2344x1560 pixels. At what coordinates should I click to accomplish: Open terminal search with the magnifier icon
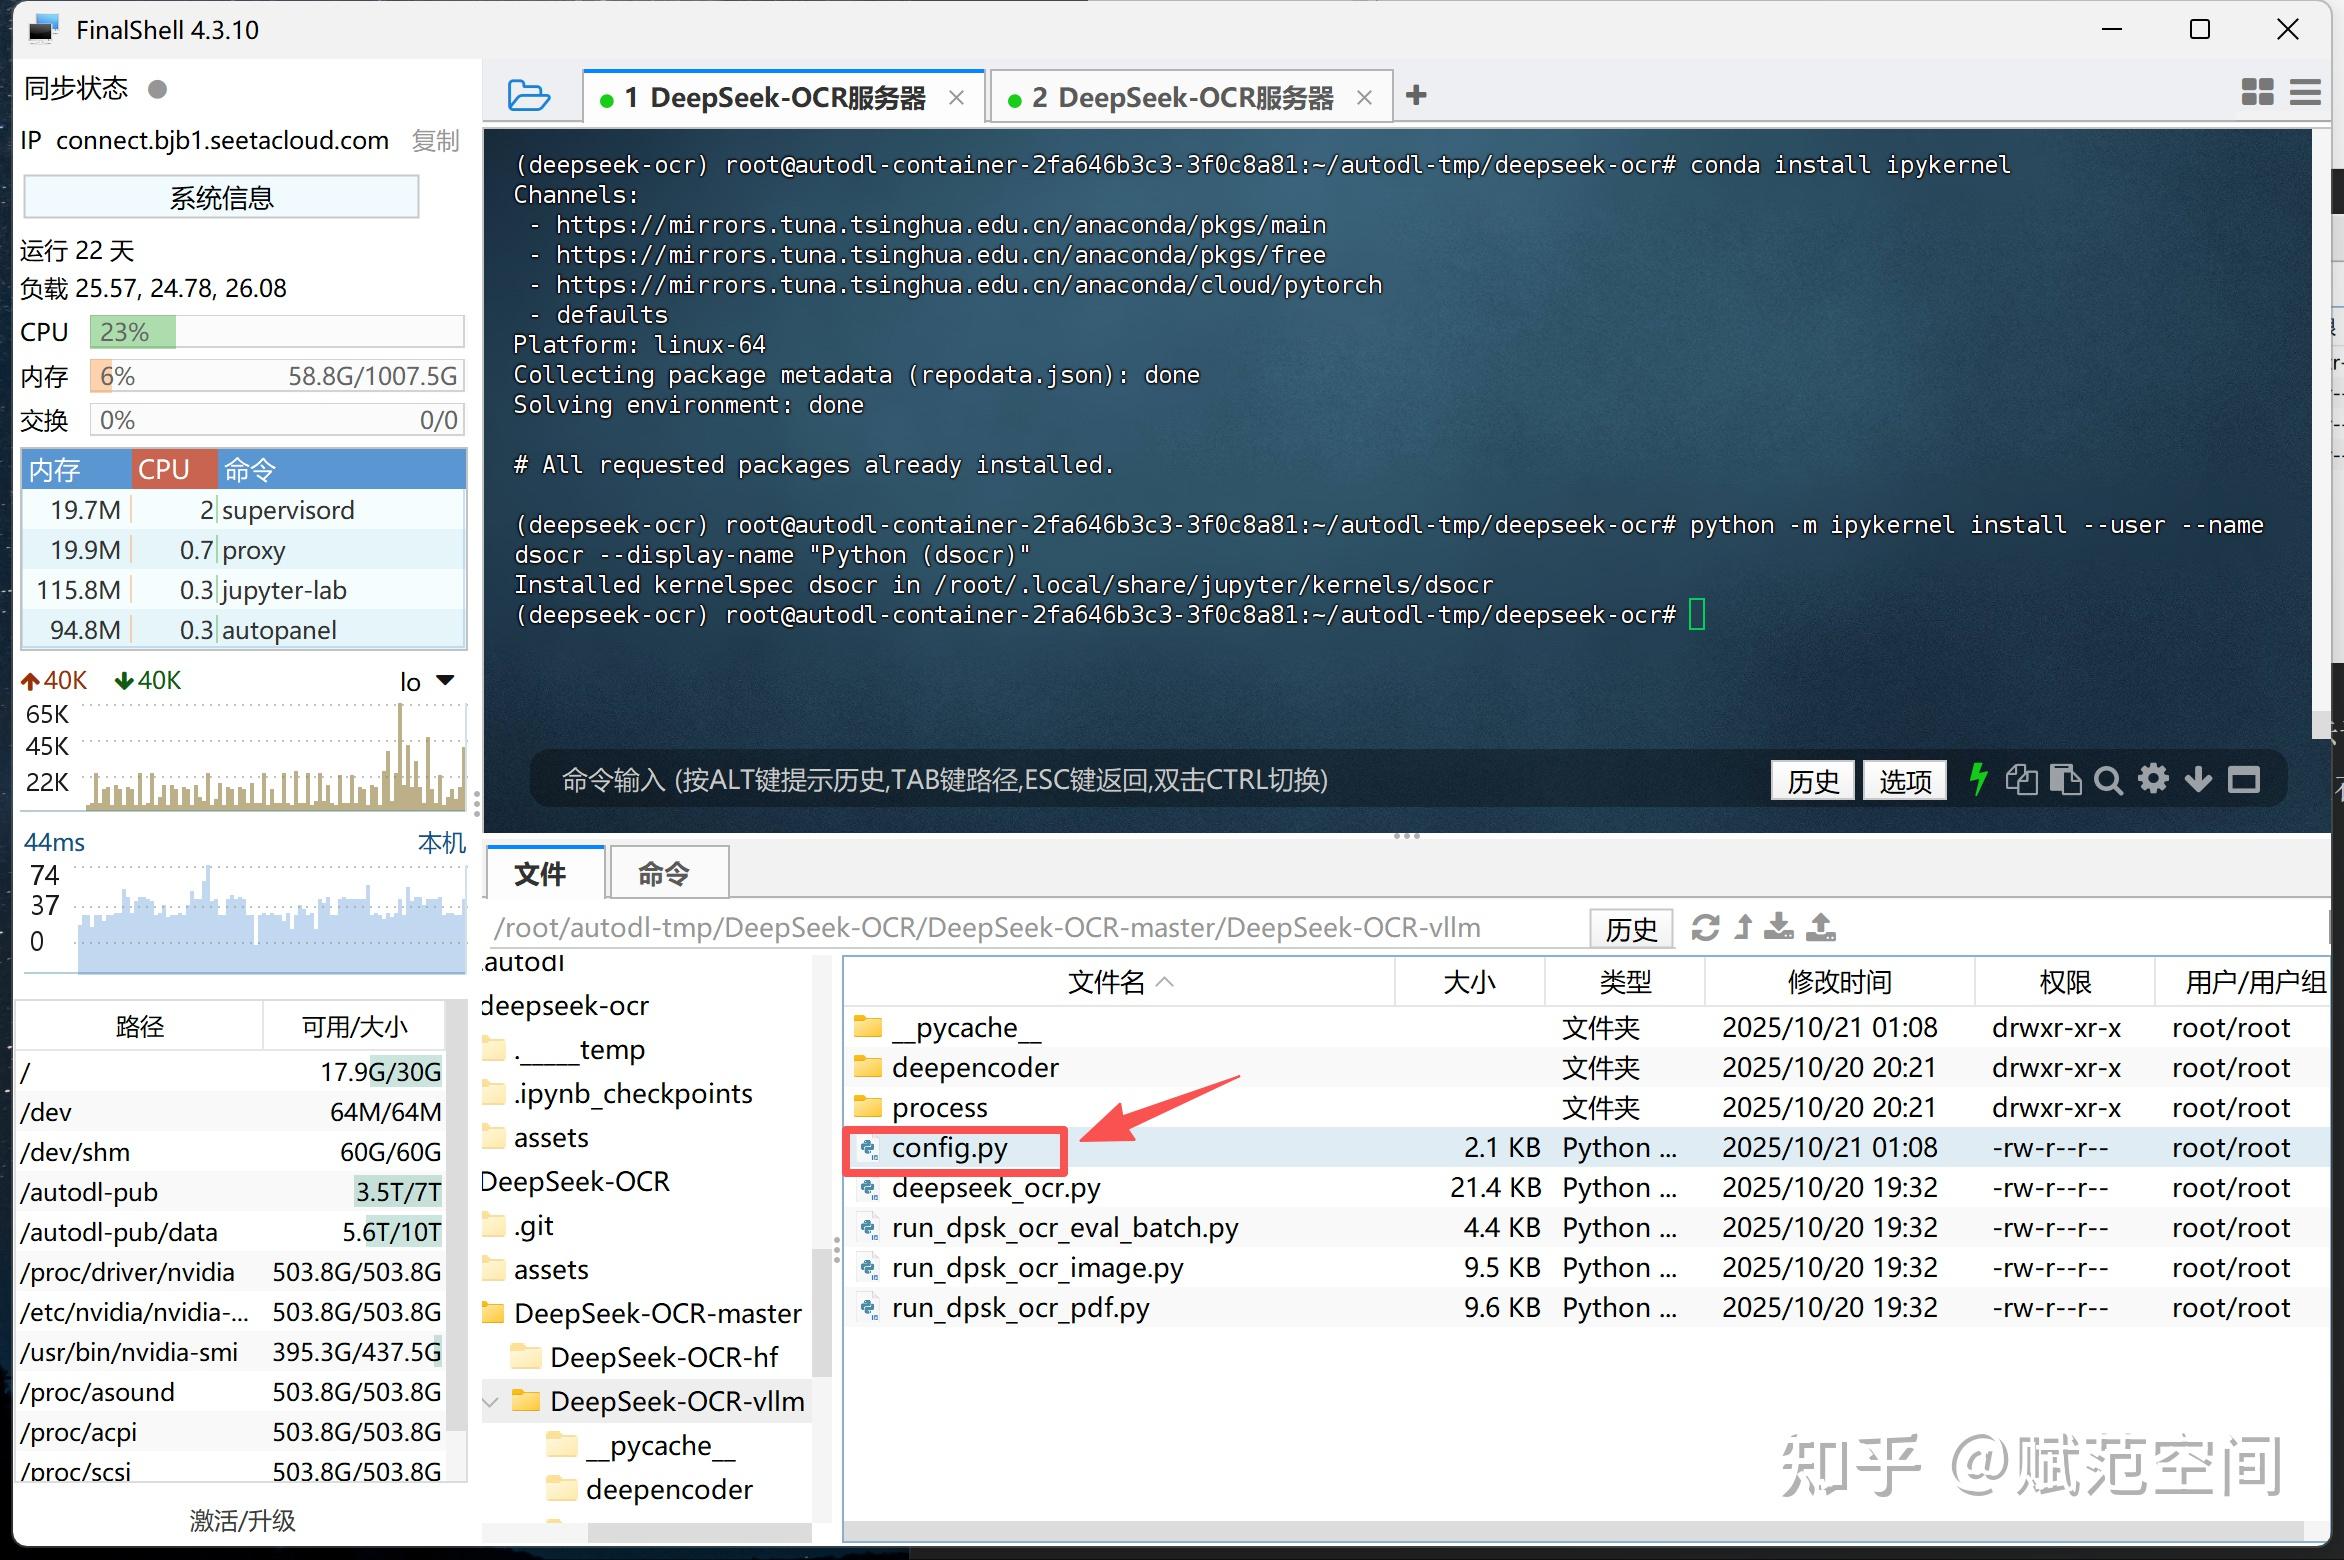pyautogui.click(x=2109, y=780)
